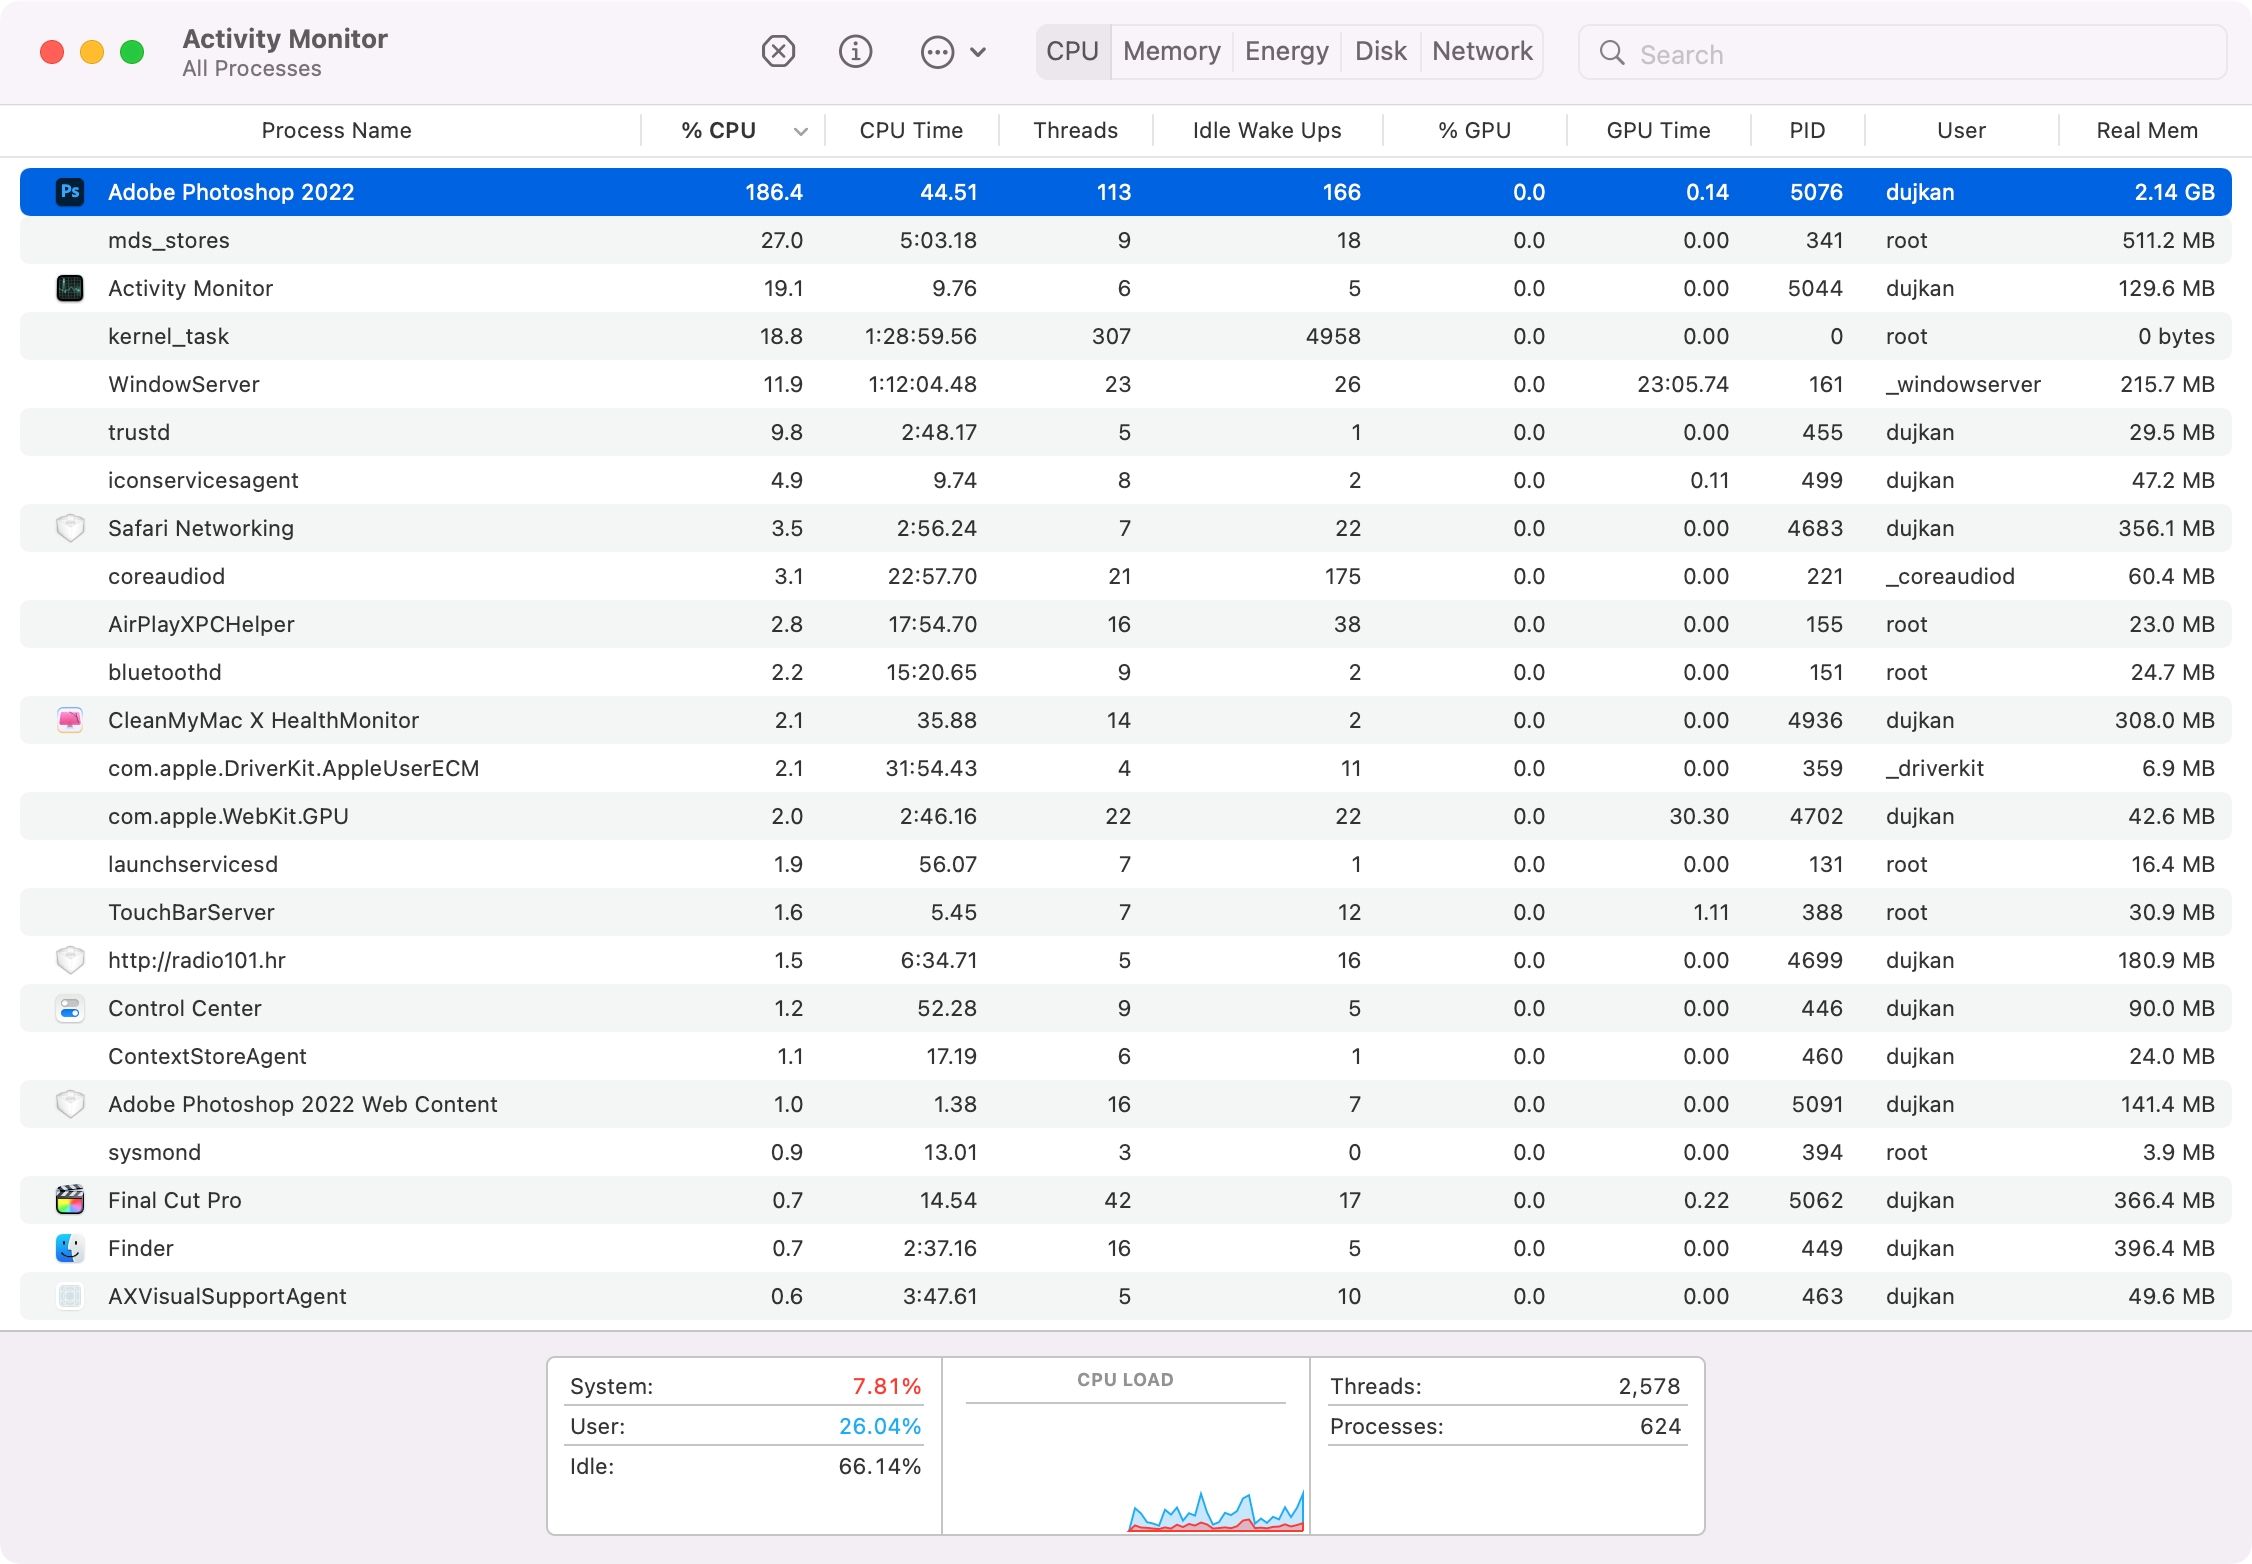
Task: Click the System percentage 7.81%
Action: coord(886,1386)
